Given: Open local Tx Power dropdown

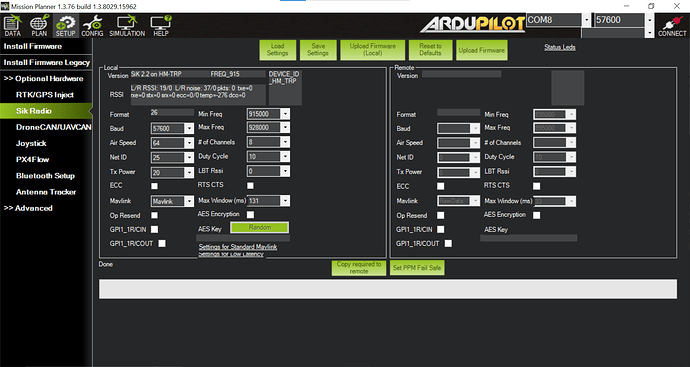Looking at the screenshot, I should click(x=172, y=172).
